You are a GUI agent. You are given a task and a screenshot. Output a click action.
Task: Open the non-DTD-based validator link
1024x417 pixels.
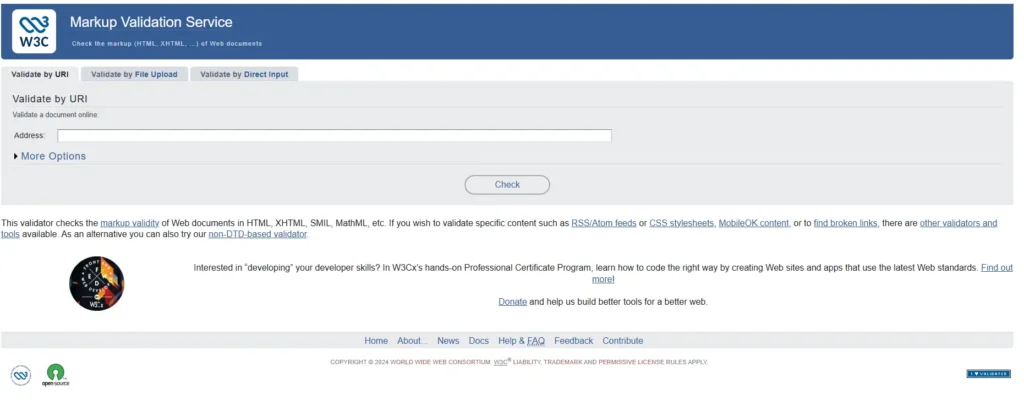(x=258, y=234)
